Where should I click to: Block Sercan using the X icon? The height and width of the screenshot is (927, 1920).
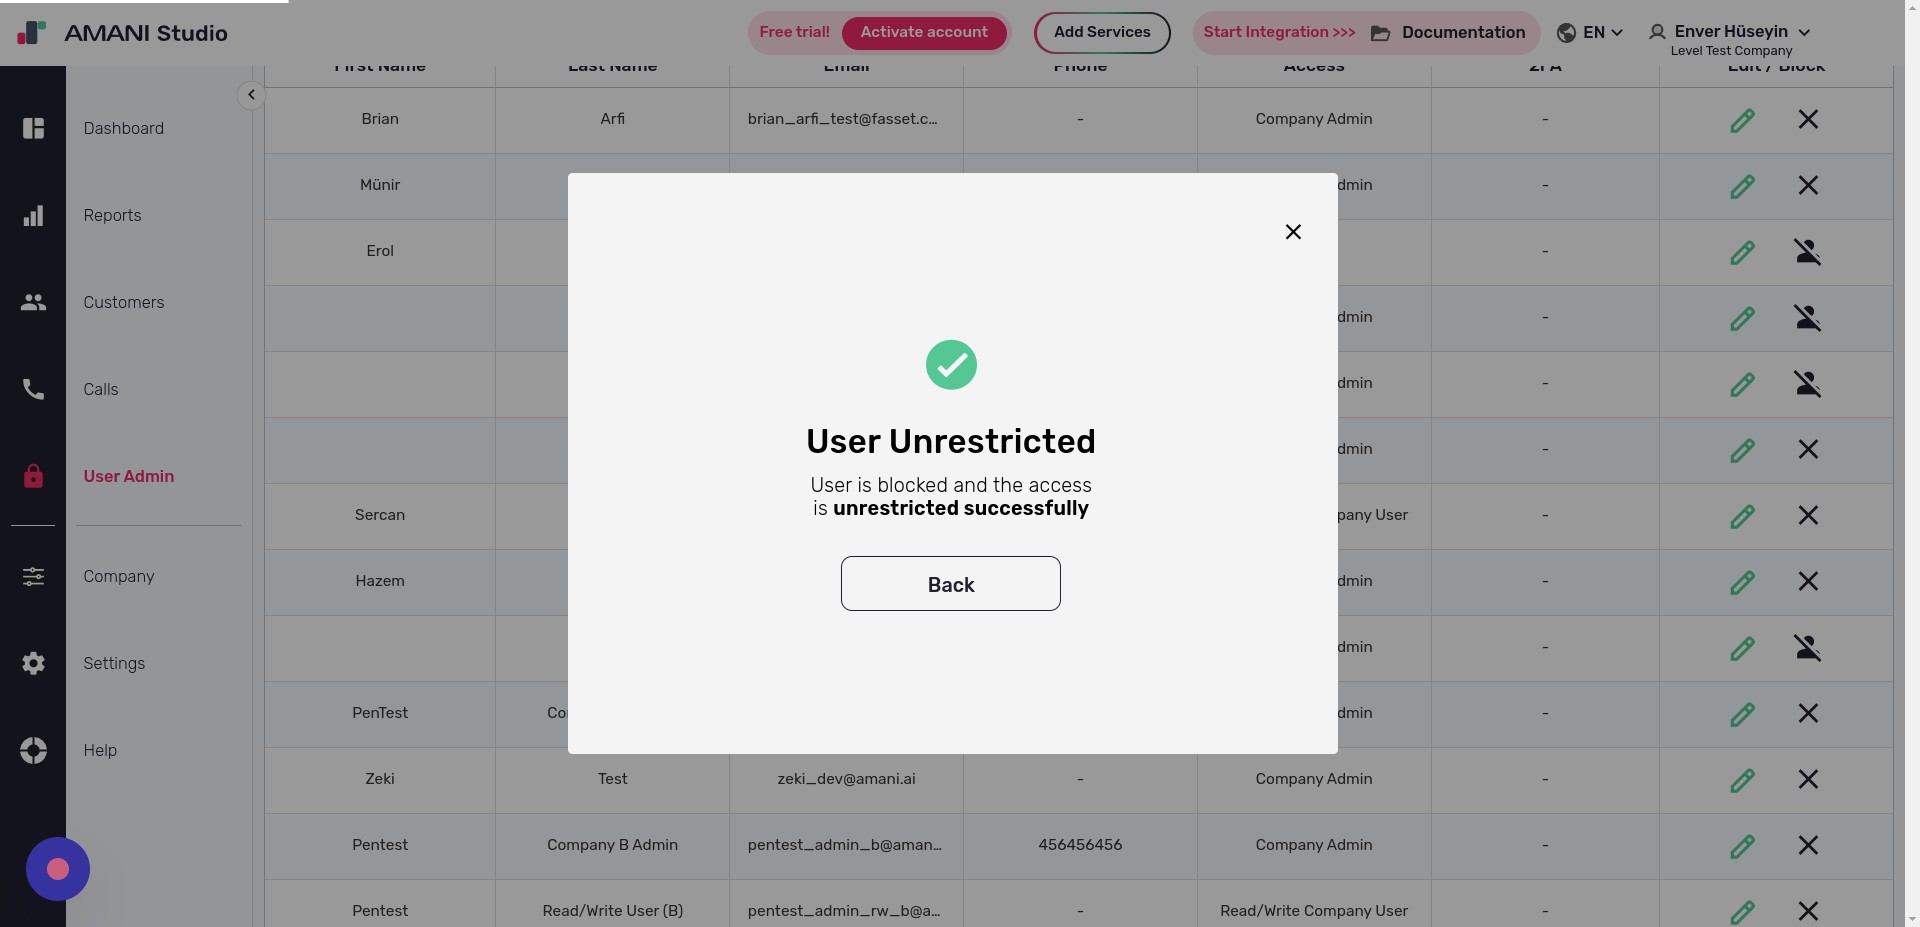(1809, 516)
